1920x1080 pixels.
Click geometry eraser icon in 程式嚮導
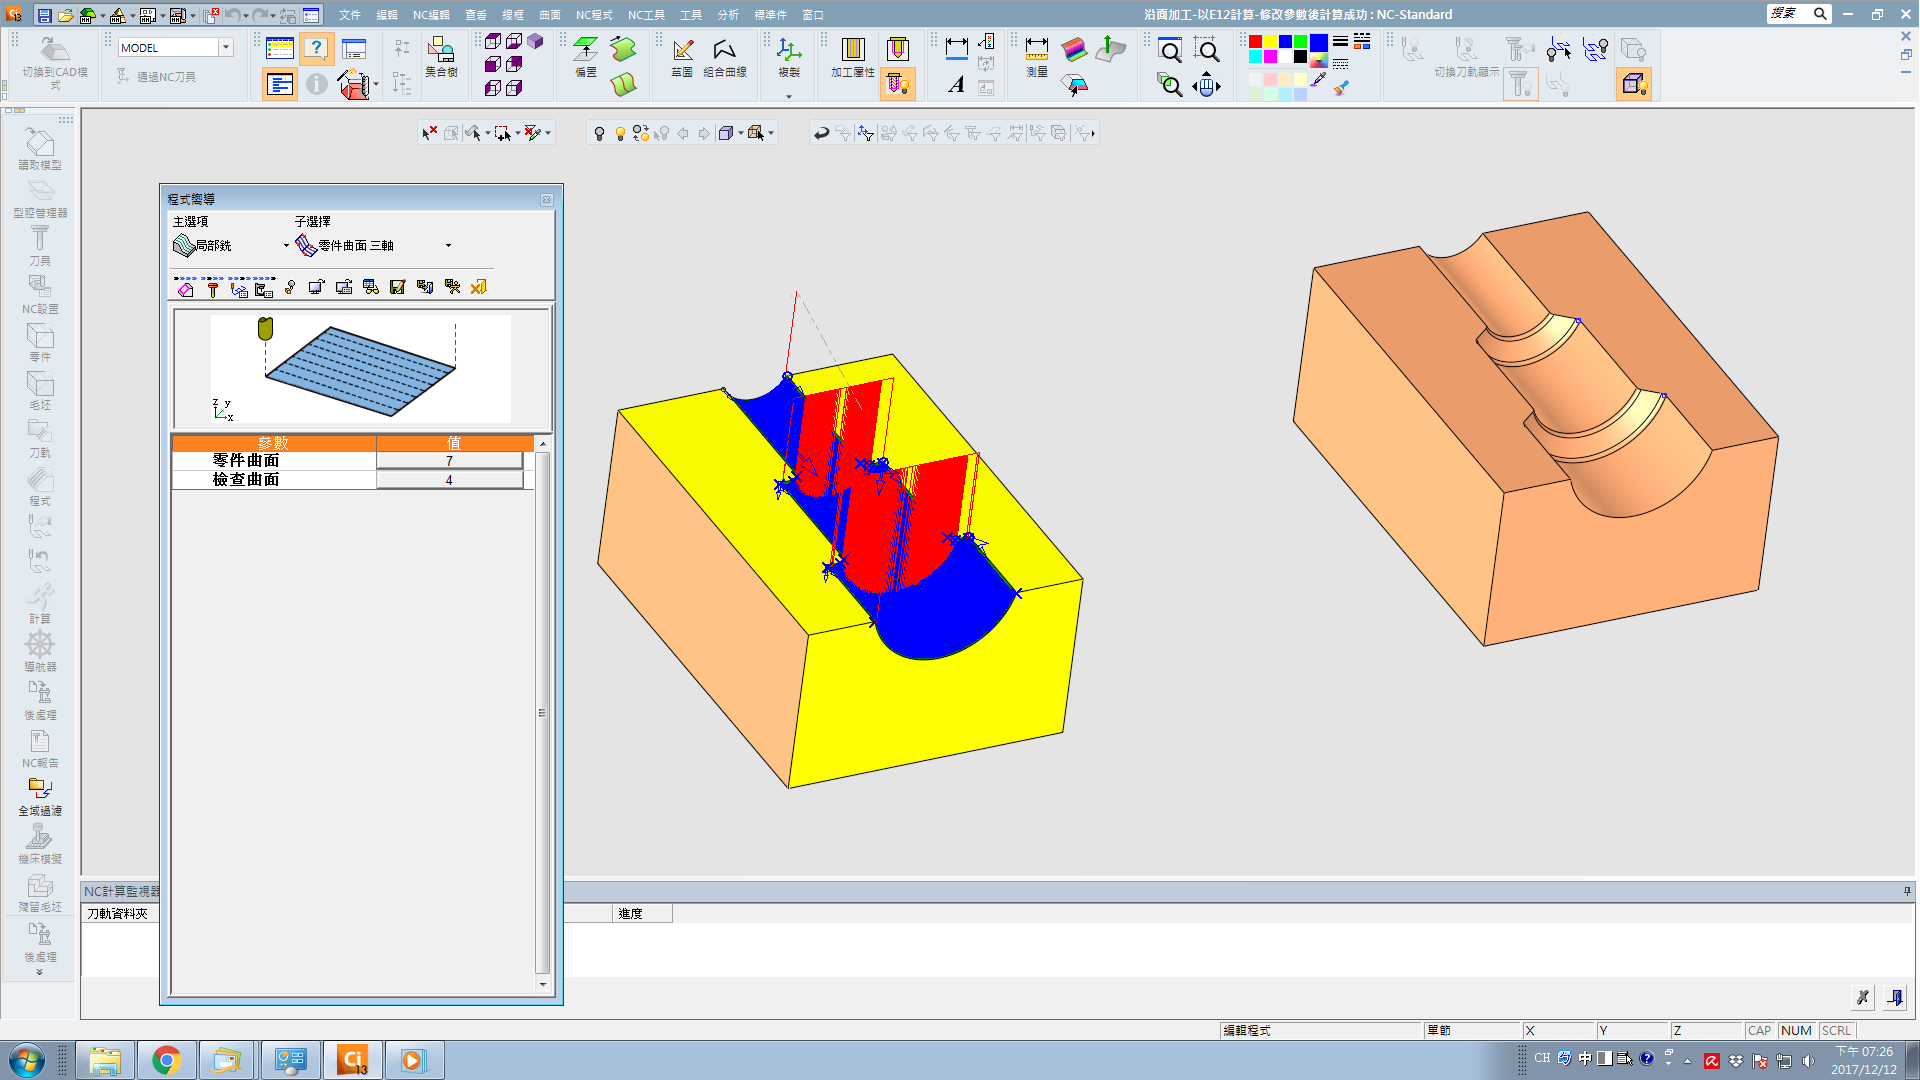[185, 288]
